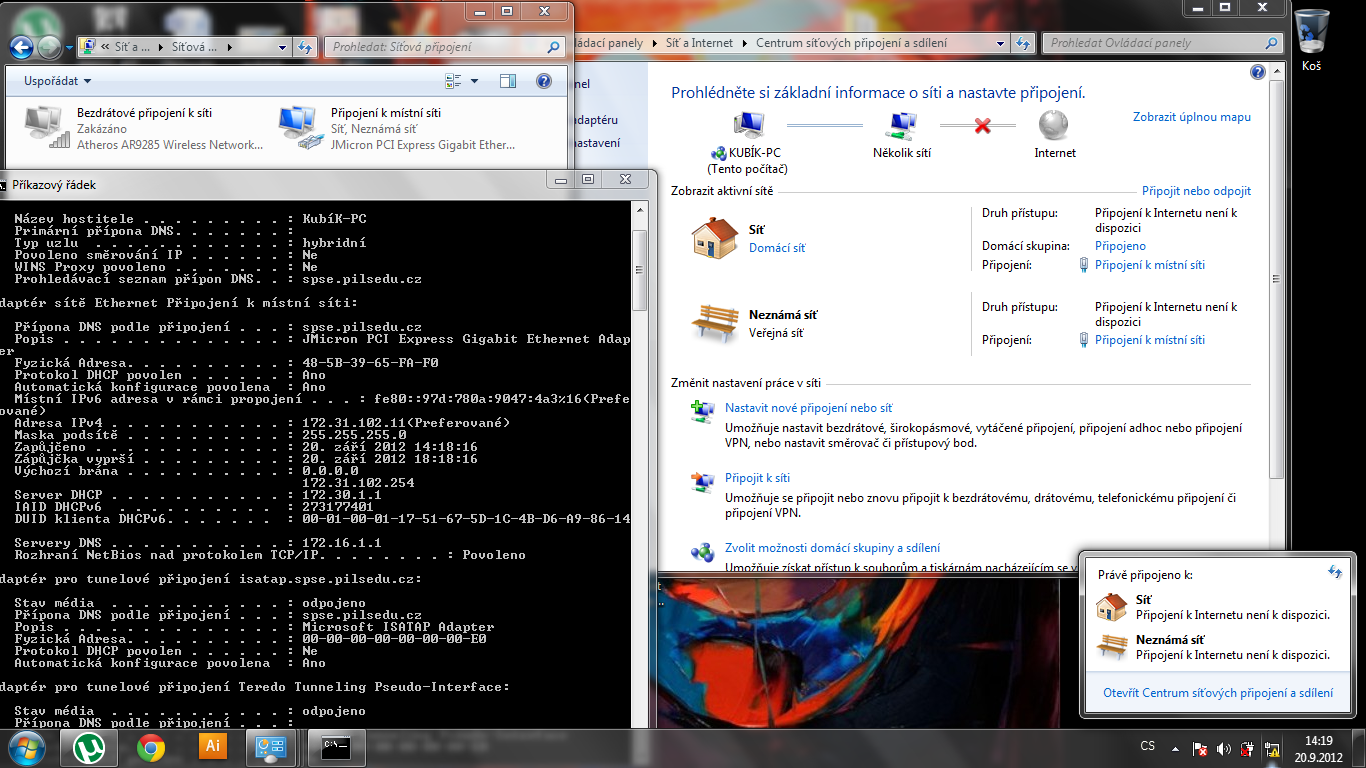Refresh the Síťová připojení address bar
This screenshot has width=1366, height=768.
pos(305,47)
